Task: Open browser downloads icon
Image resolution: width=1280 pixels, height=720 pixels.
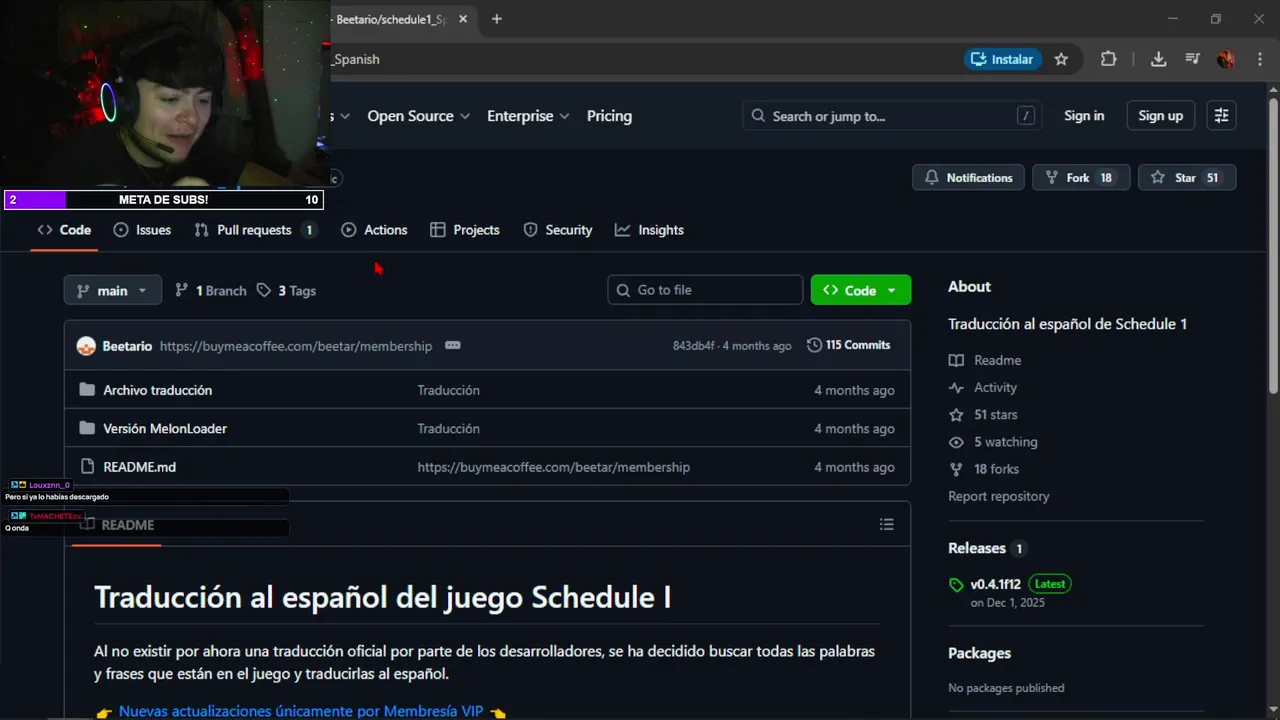Action: pyautogui.click(x=1158, y=59)
